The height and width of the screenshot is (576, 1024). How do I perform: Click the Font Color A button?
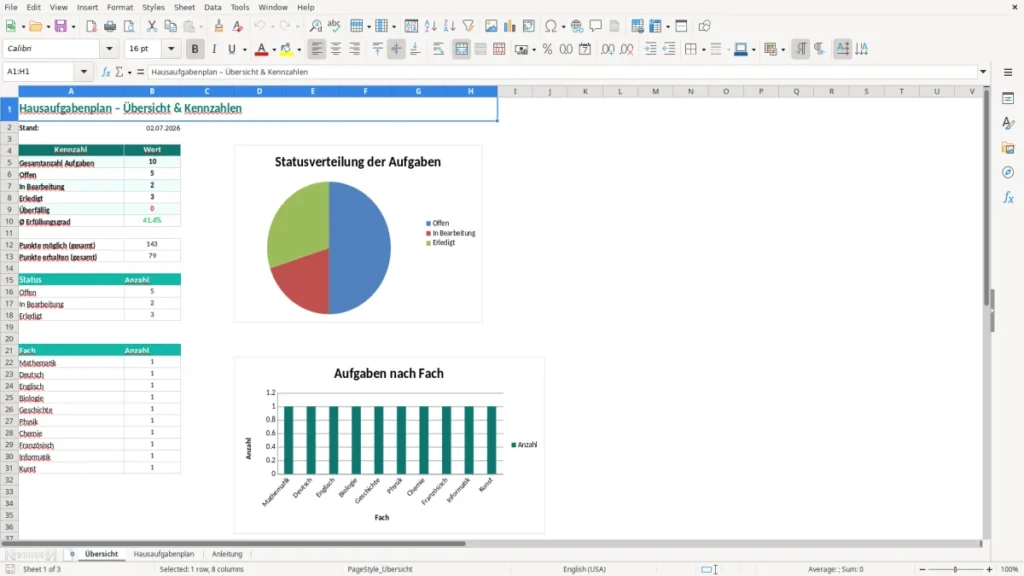[261, 49]
